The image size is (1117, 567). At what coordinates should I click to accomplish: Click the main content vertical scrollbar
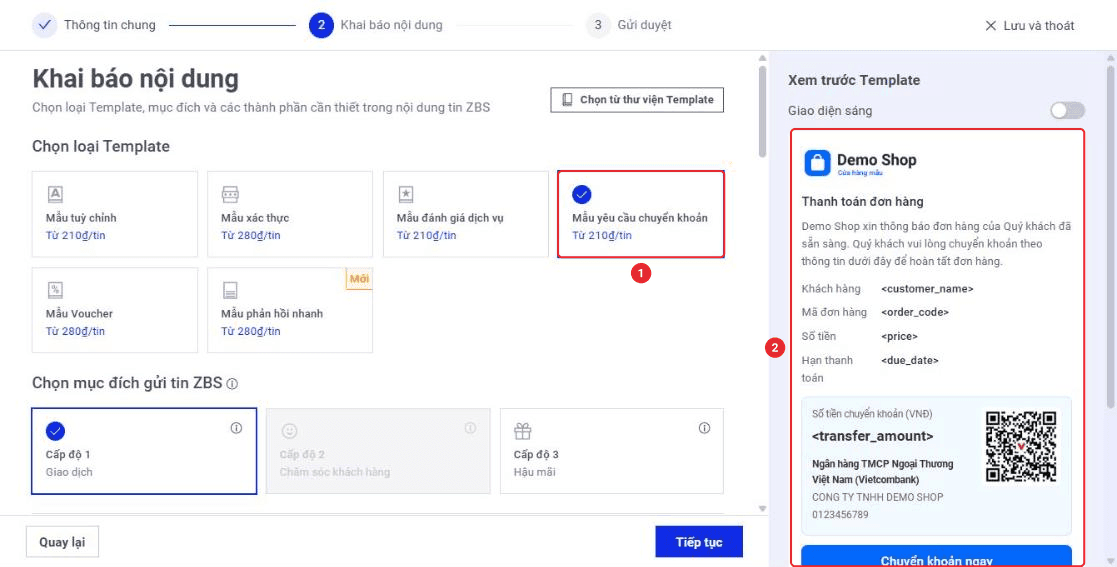click(x=762, y=110)
